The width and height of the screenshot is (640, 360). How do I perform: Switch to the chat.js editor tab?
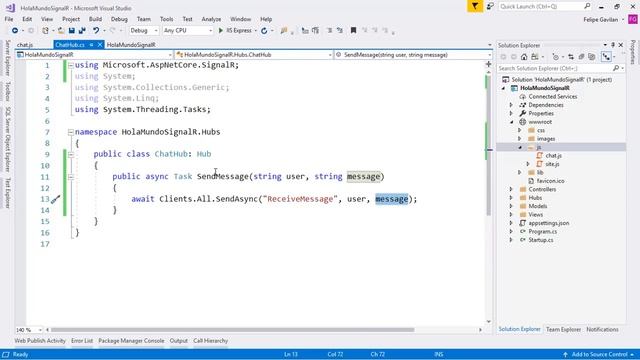pyautogui.click(x=25, y=45)
